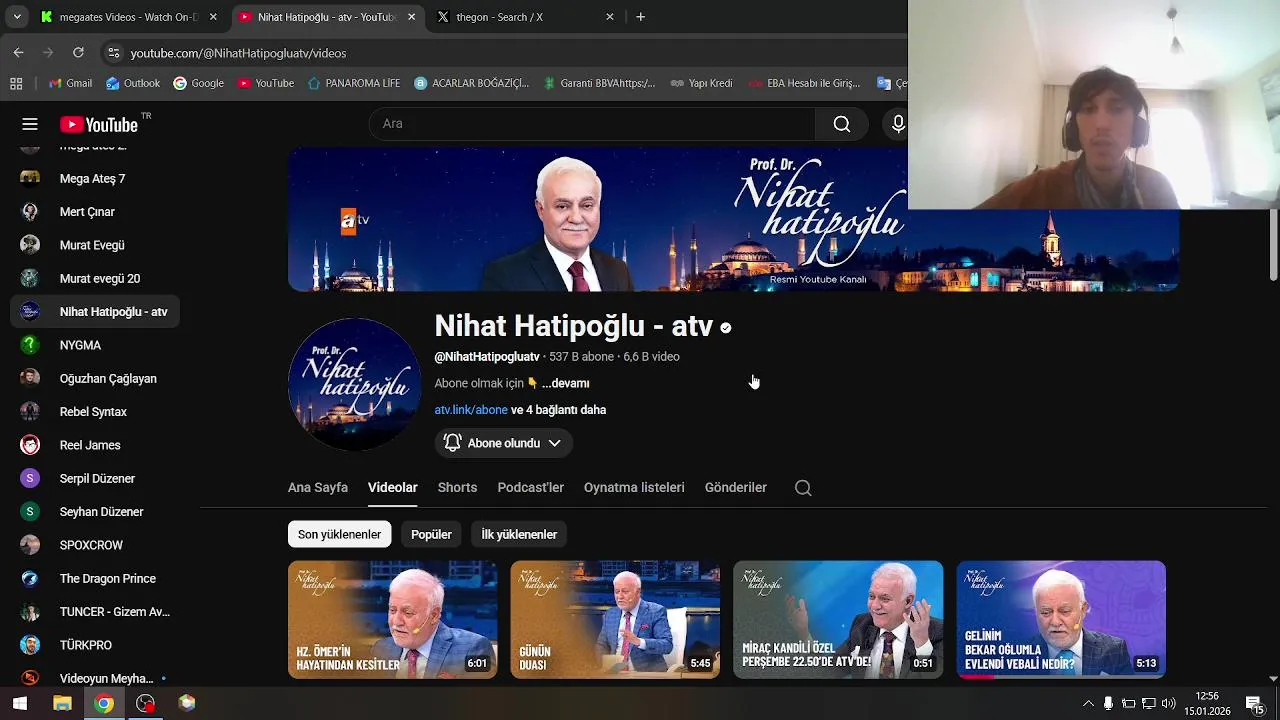
Task: Open Reel James subscription
Action: 95,445
